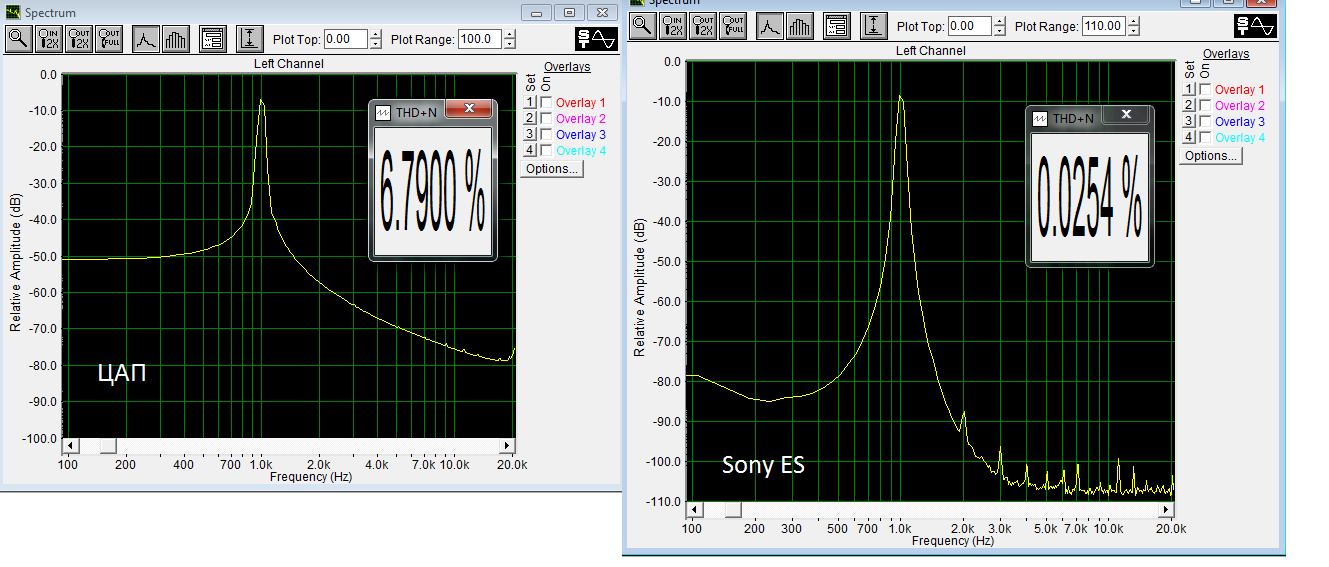
Task: Click Set 3 overlay button in right window
Action: pos(1190,122)
